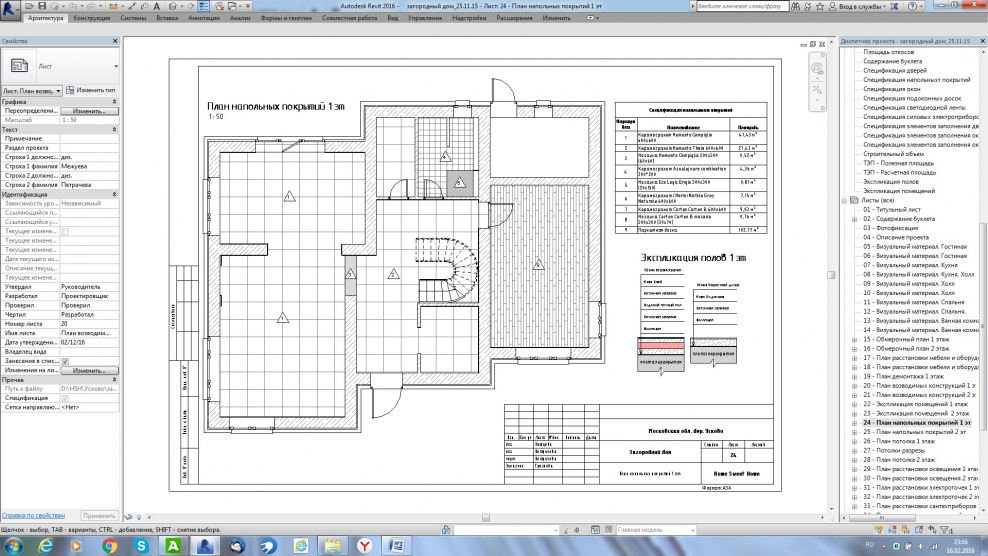Collapse the 'Графика' properties section
988x556 pixels.
pyautogui.click(x=113, y=102)
